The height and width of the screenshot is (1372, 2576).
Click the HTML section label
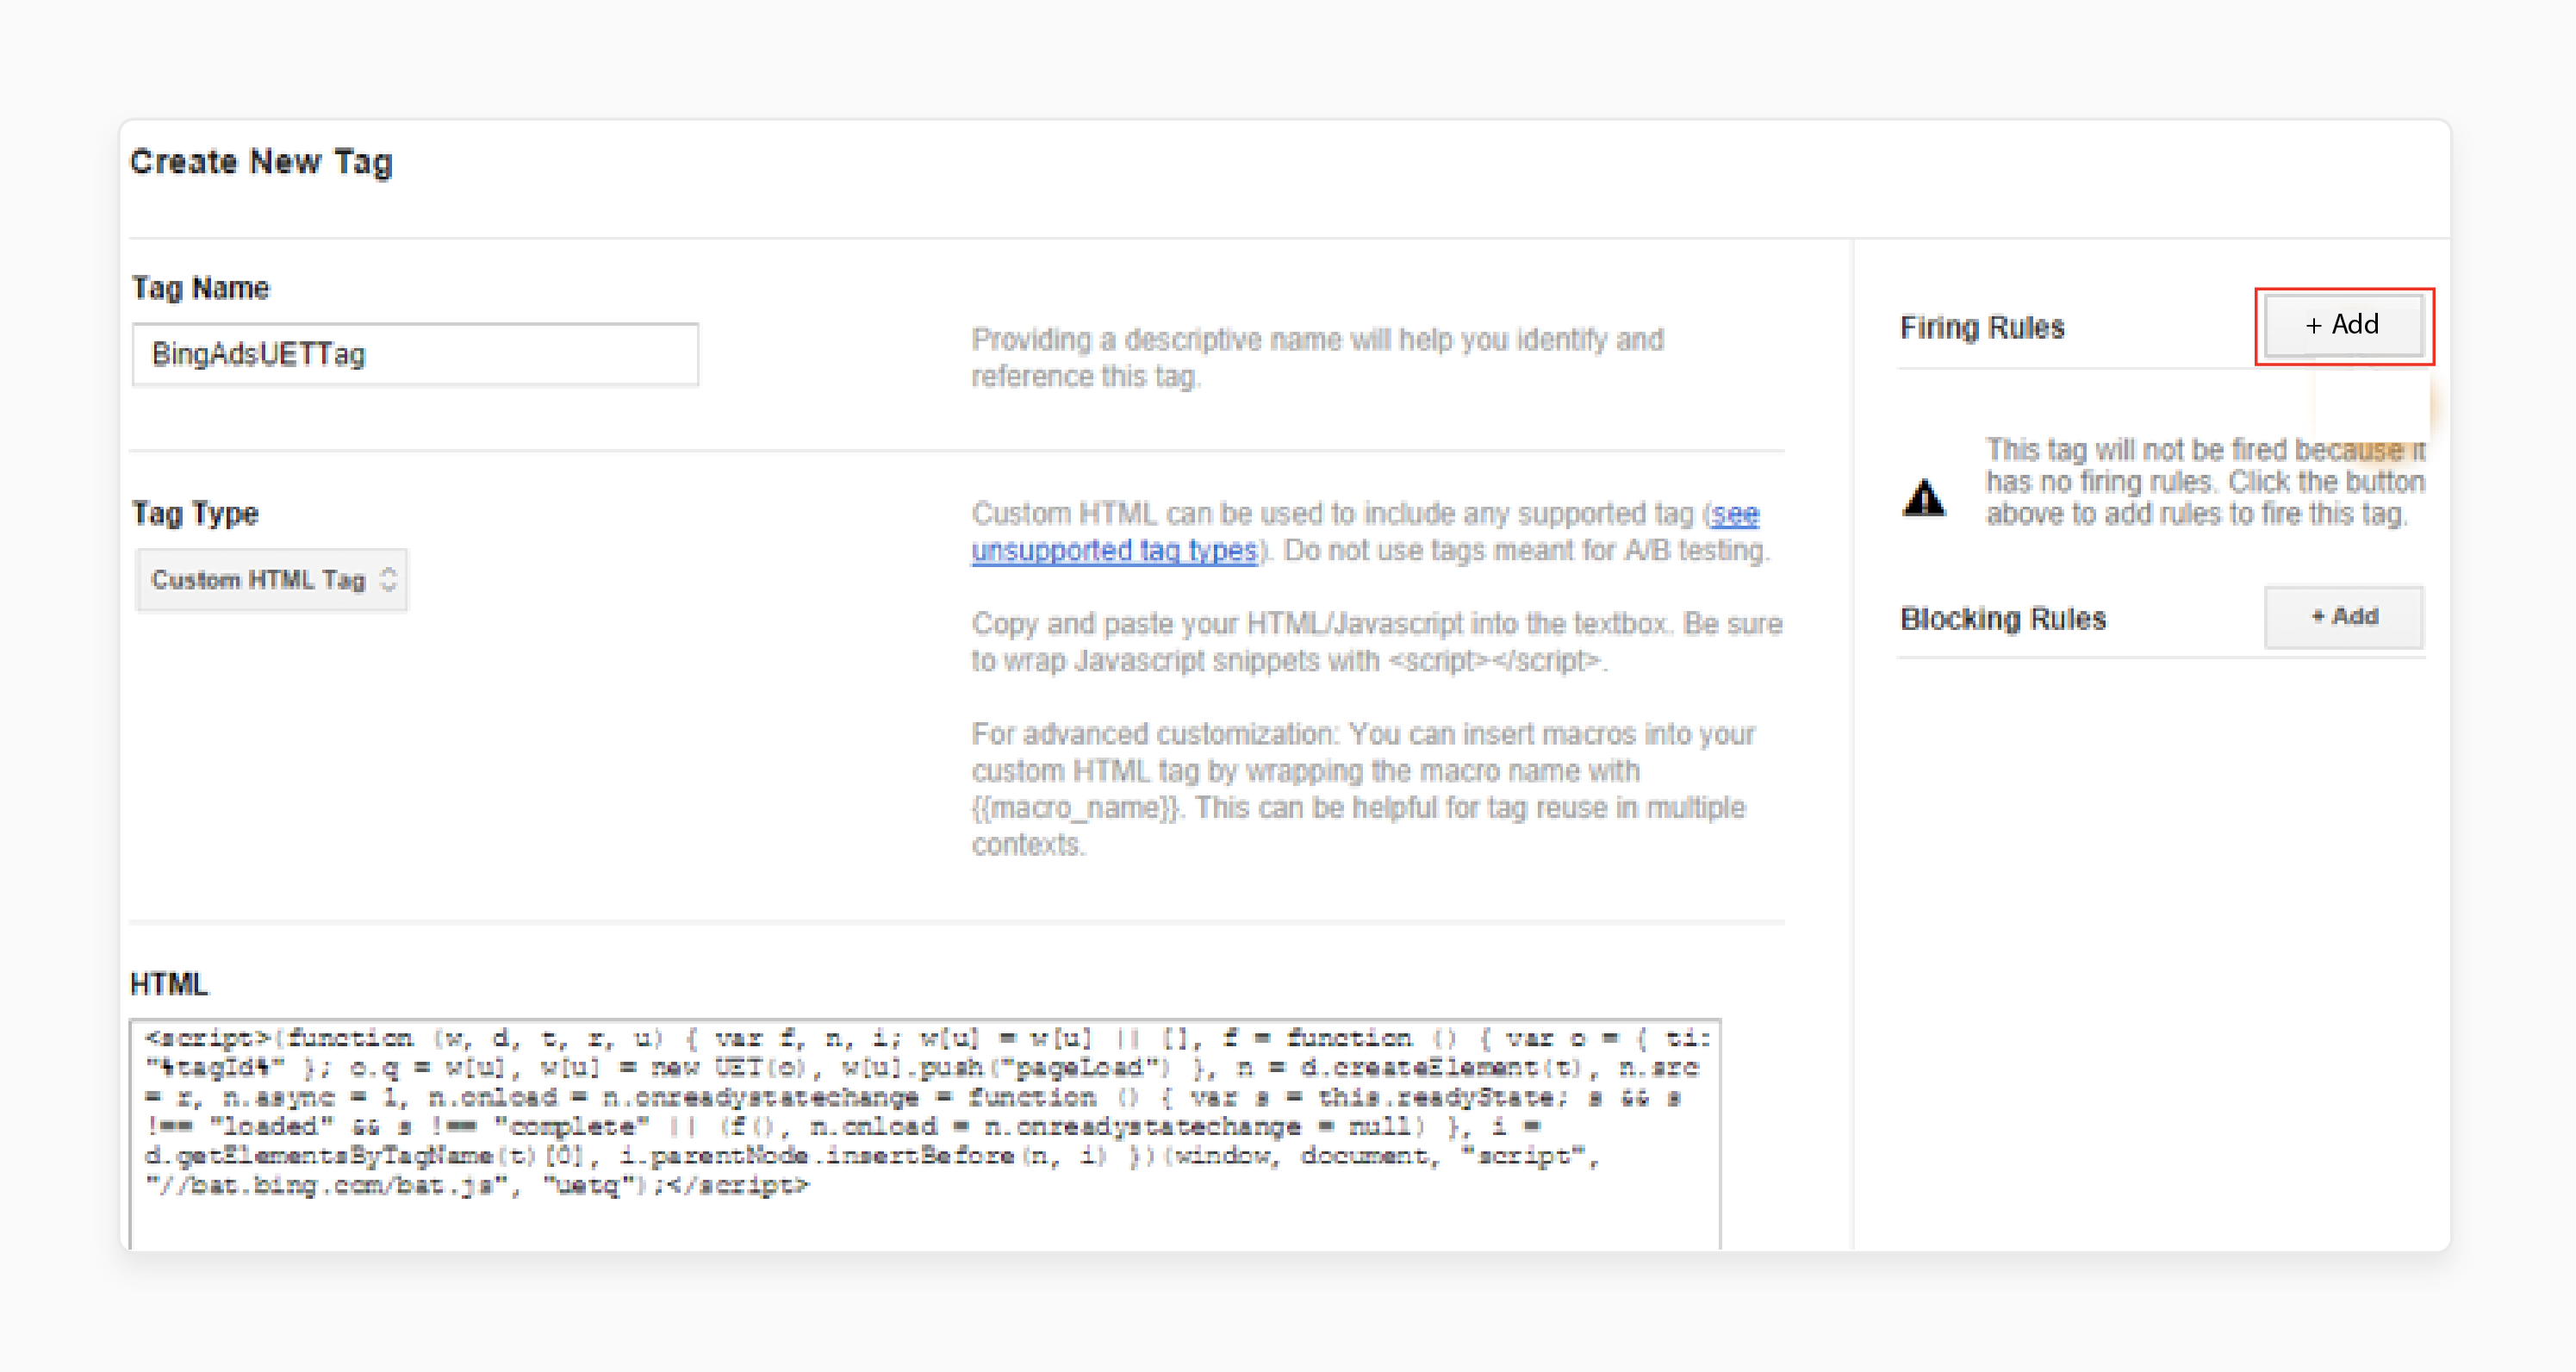(169, 985)
